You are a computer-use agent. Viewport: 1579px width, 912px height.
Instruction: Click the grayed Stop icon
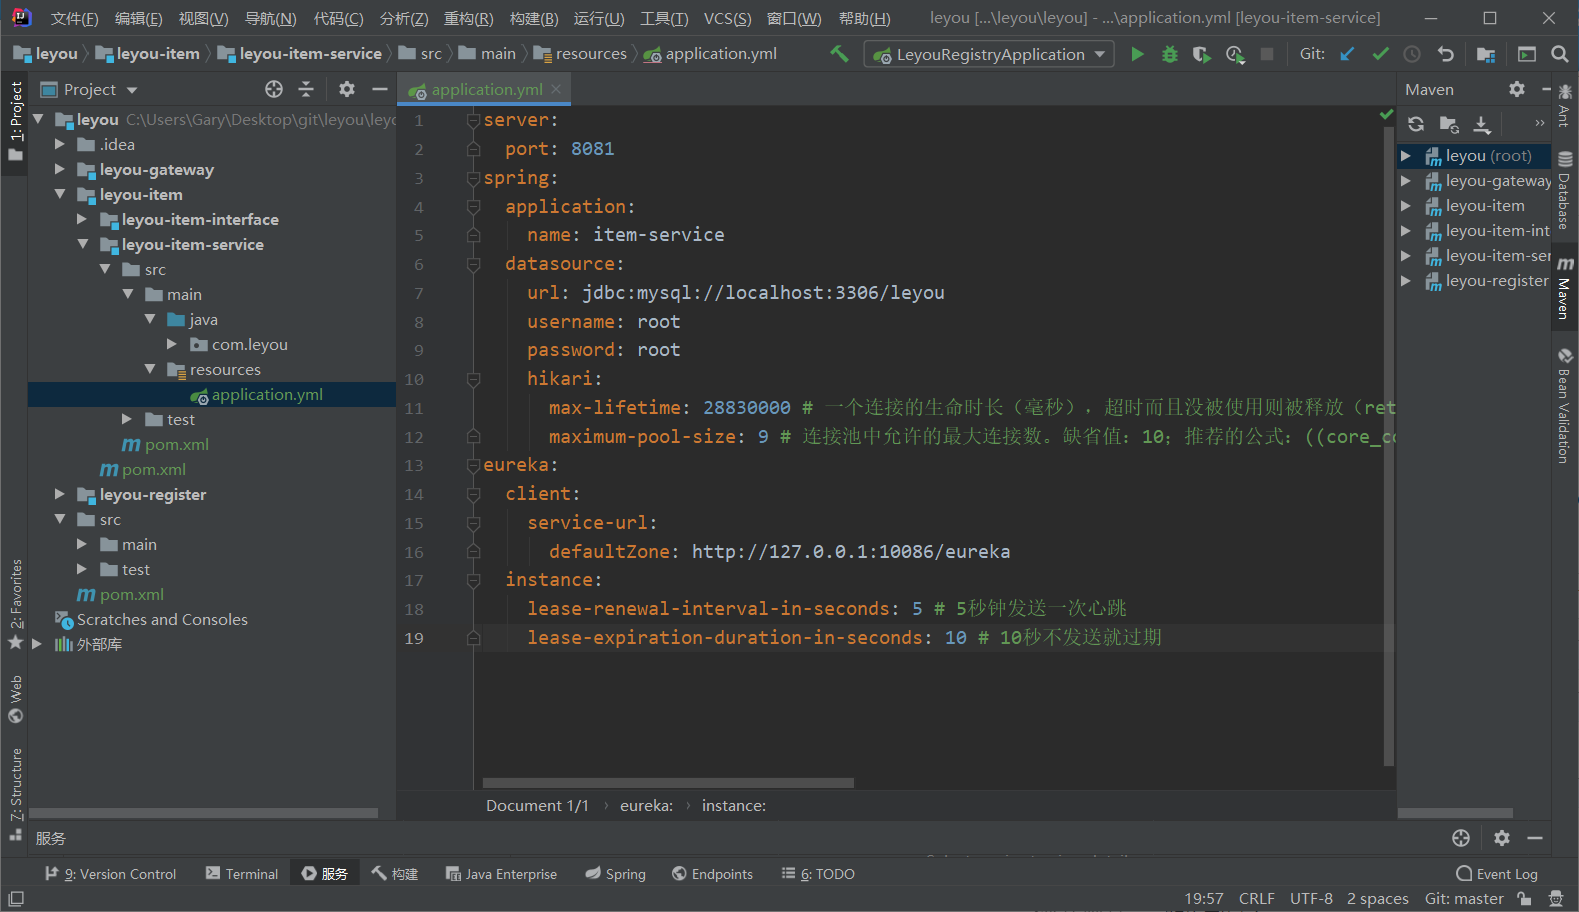(1267, 54)
